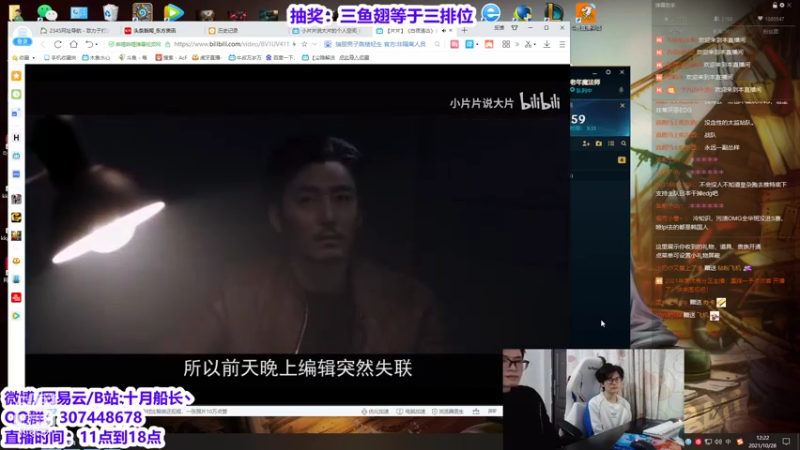Image resolution: width=800 pixels, height=450 pixels.
Task: Switch to the 2345网址导航 tab
Action: click(x=77, y=31)
